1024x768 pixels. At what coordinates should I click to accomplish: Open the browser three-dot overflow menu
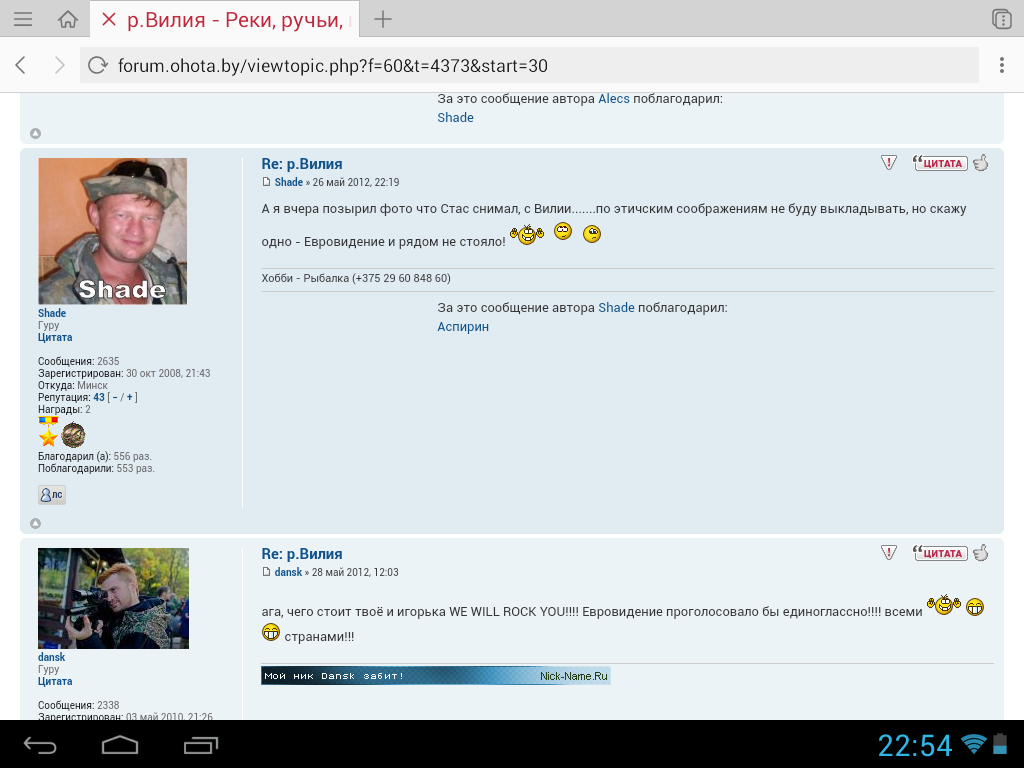click(1001, 66)
